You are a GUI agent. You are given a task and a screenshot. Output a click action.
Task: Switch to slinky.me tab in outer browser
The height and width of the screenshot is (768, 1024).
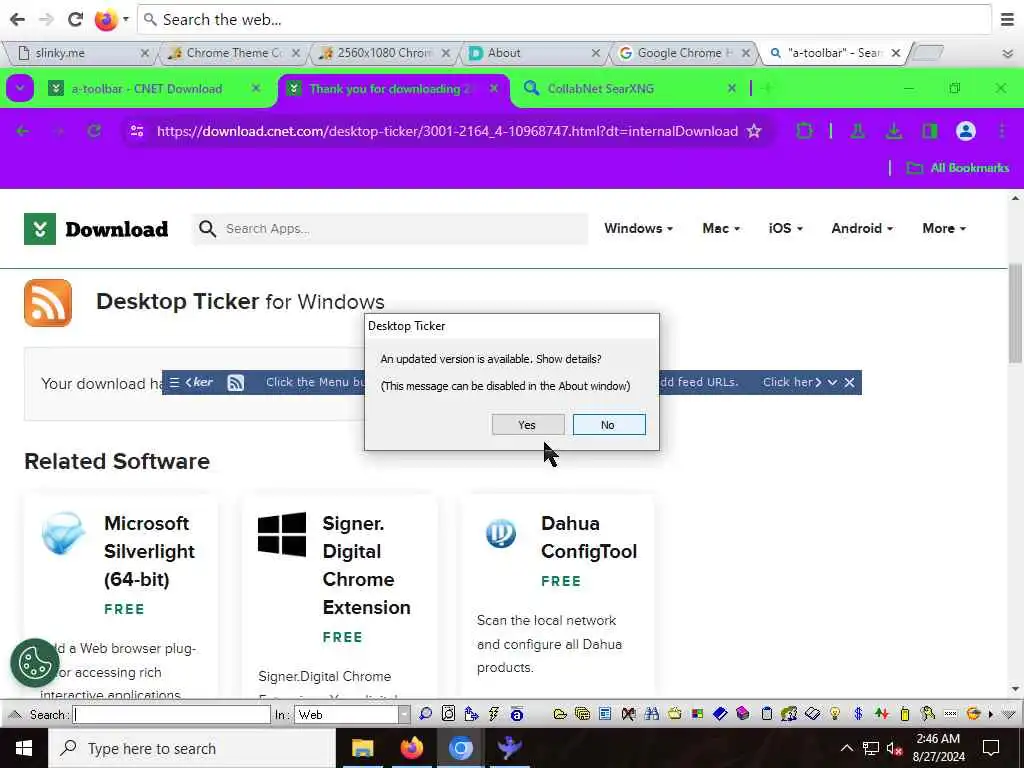click(84, 53)
